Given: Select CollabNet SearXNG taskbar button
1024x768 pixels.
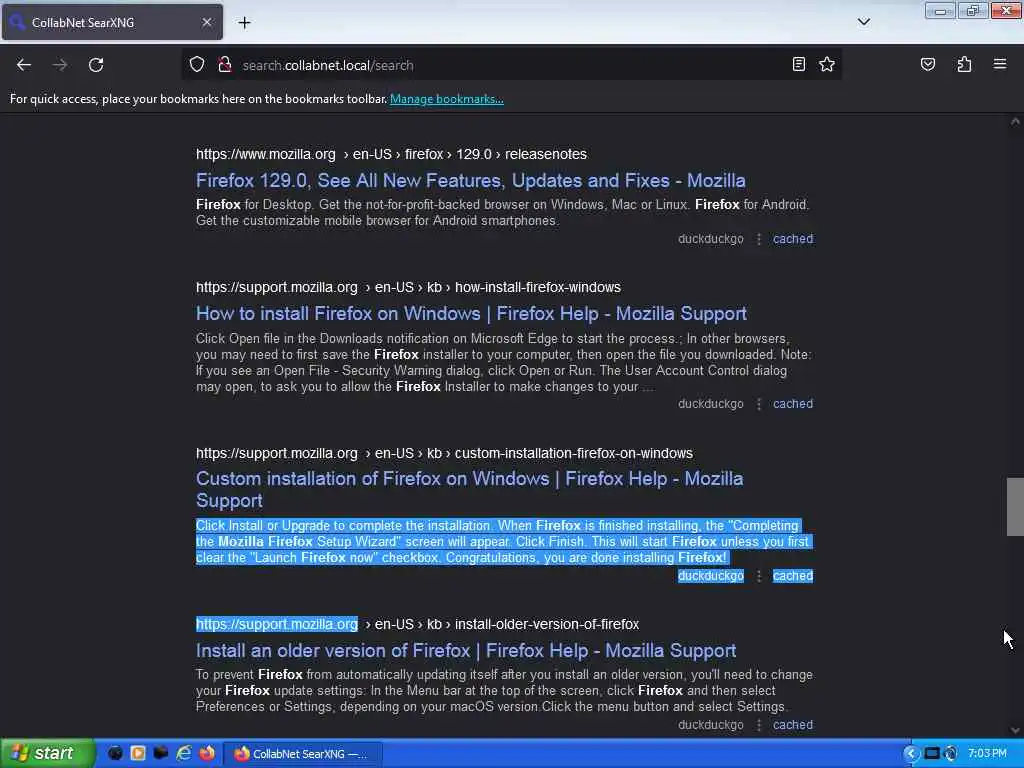Looking at the screenshot, I should (303, 754).
